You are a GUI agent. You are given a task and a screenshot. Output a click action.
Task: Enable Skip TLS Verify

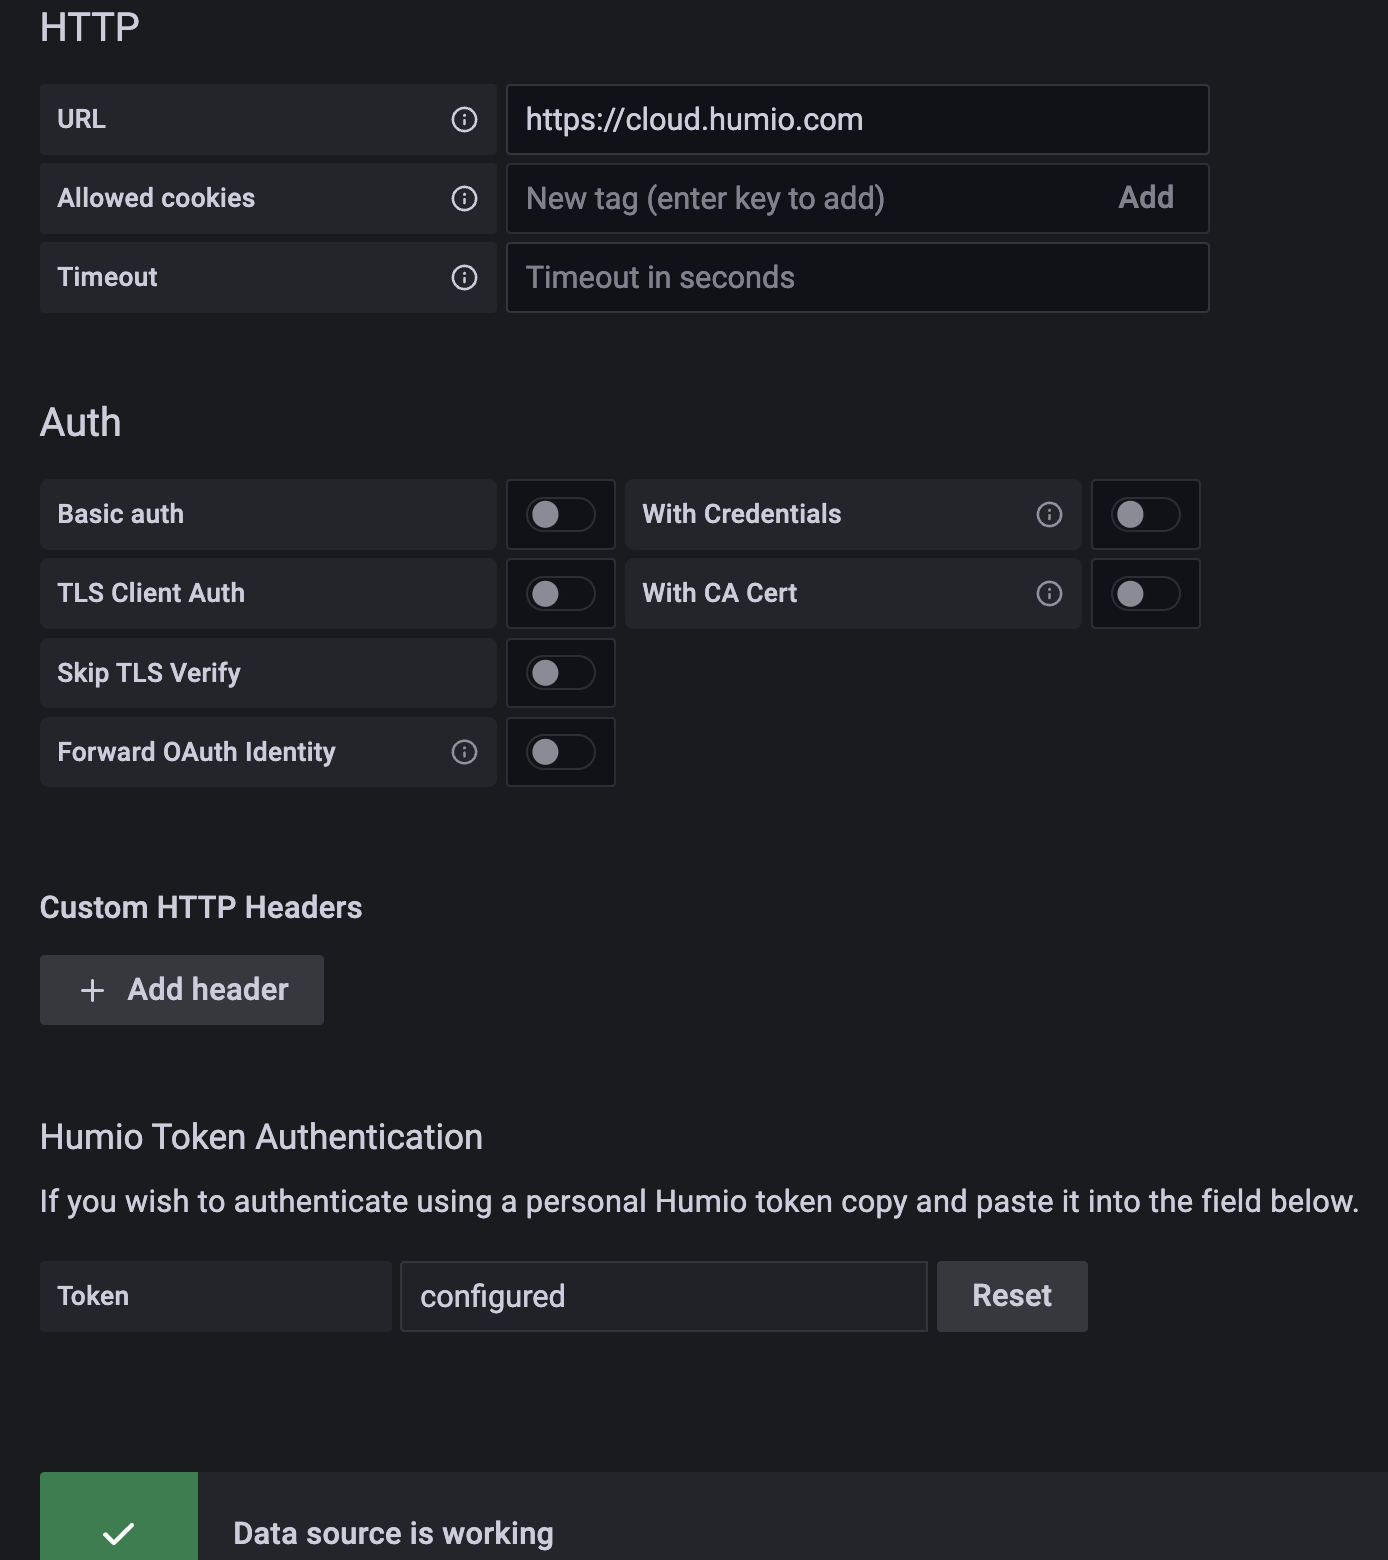560,672
